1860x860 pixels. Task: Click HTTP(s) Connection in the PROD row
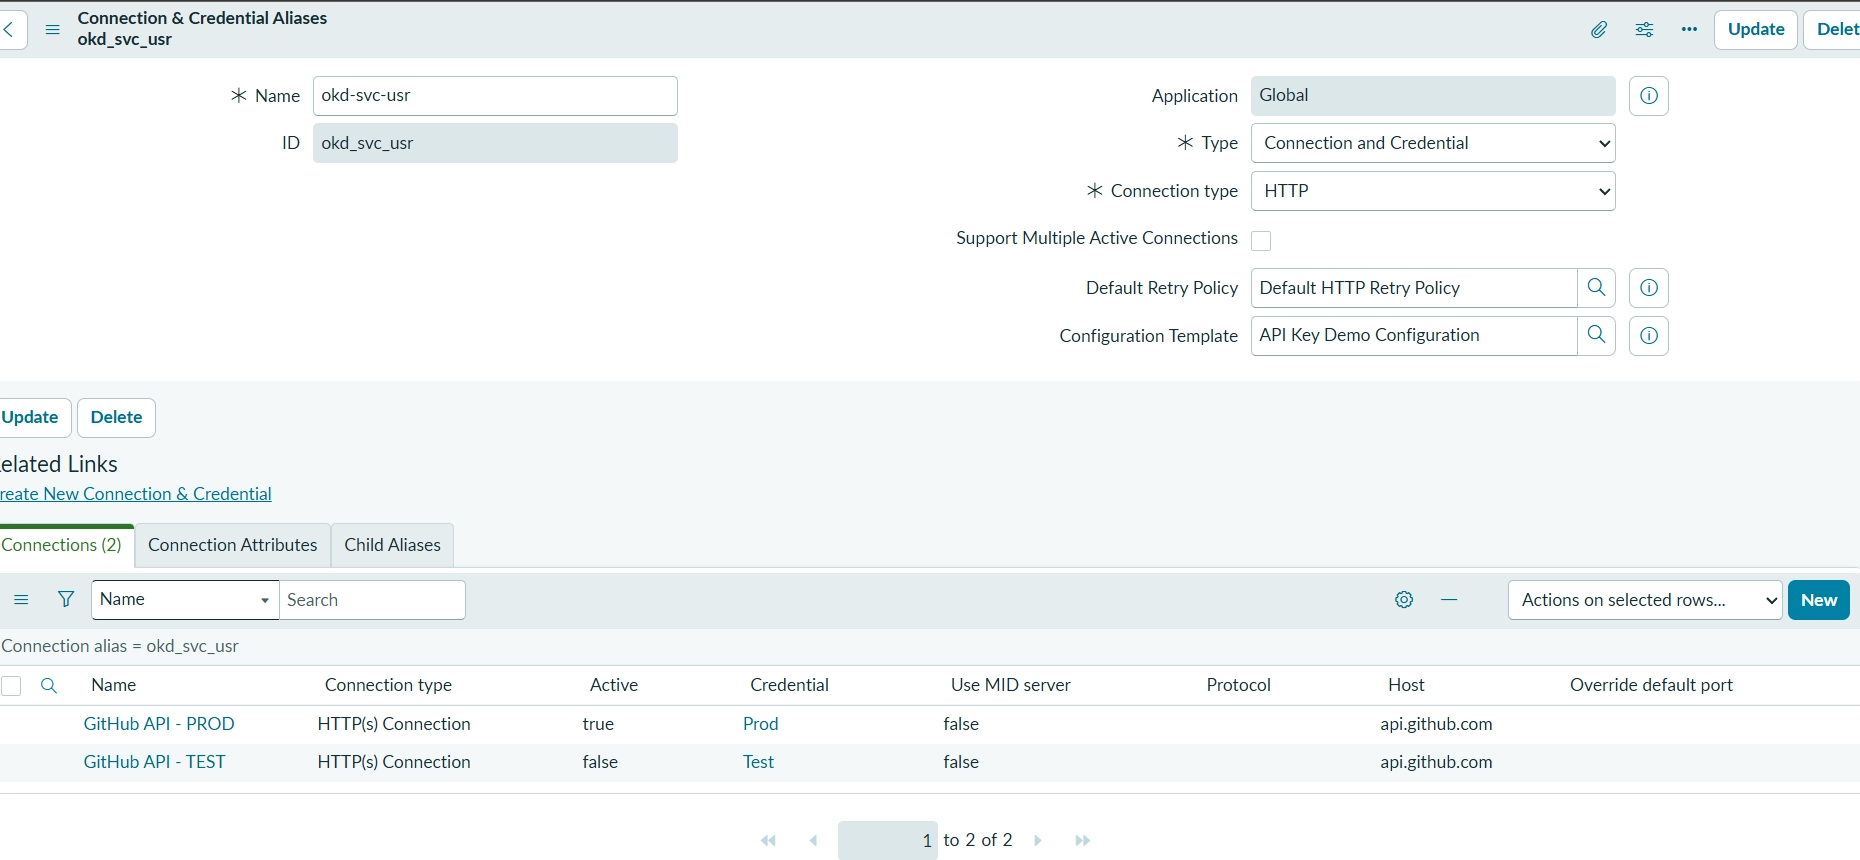tap(394, 724)
